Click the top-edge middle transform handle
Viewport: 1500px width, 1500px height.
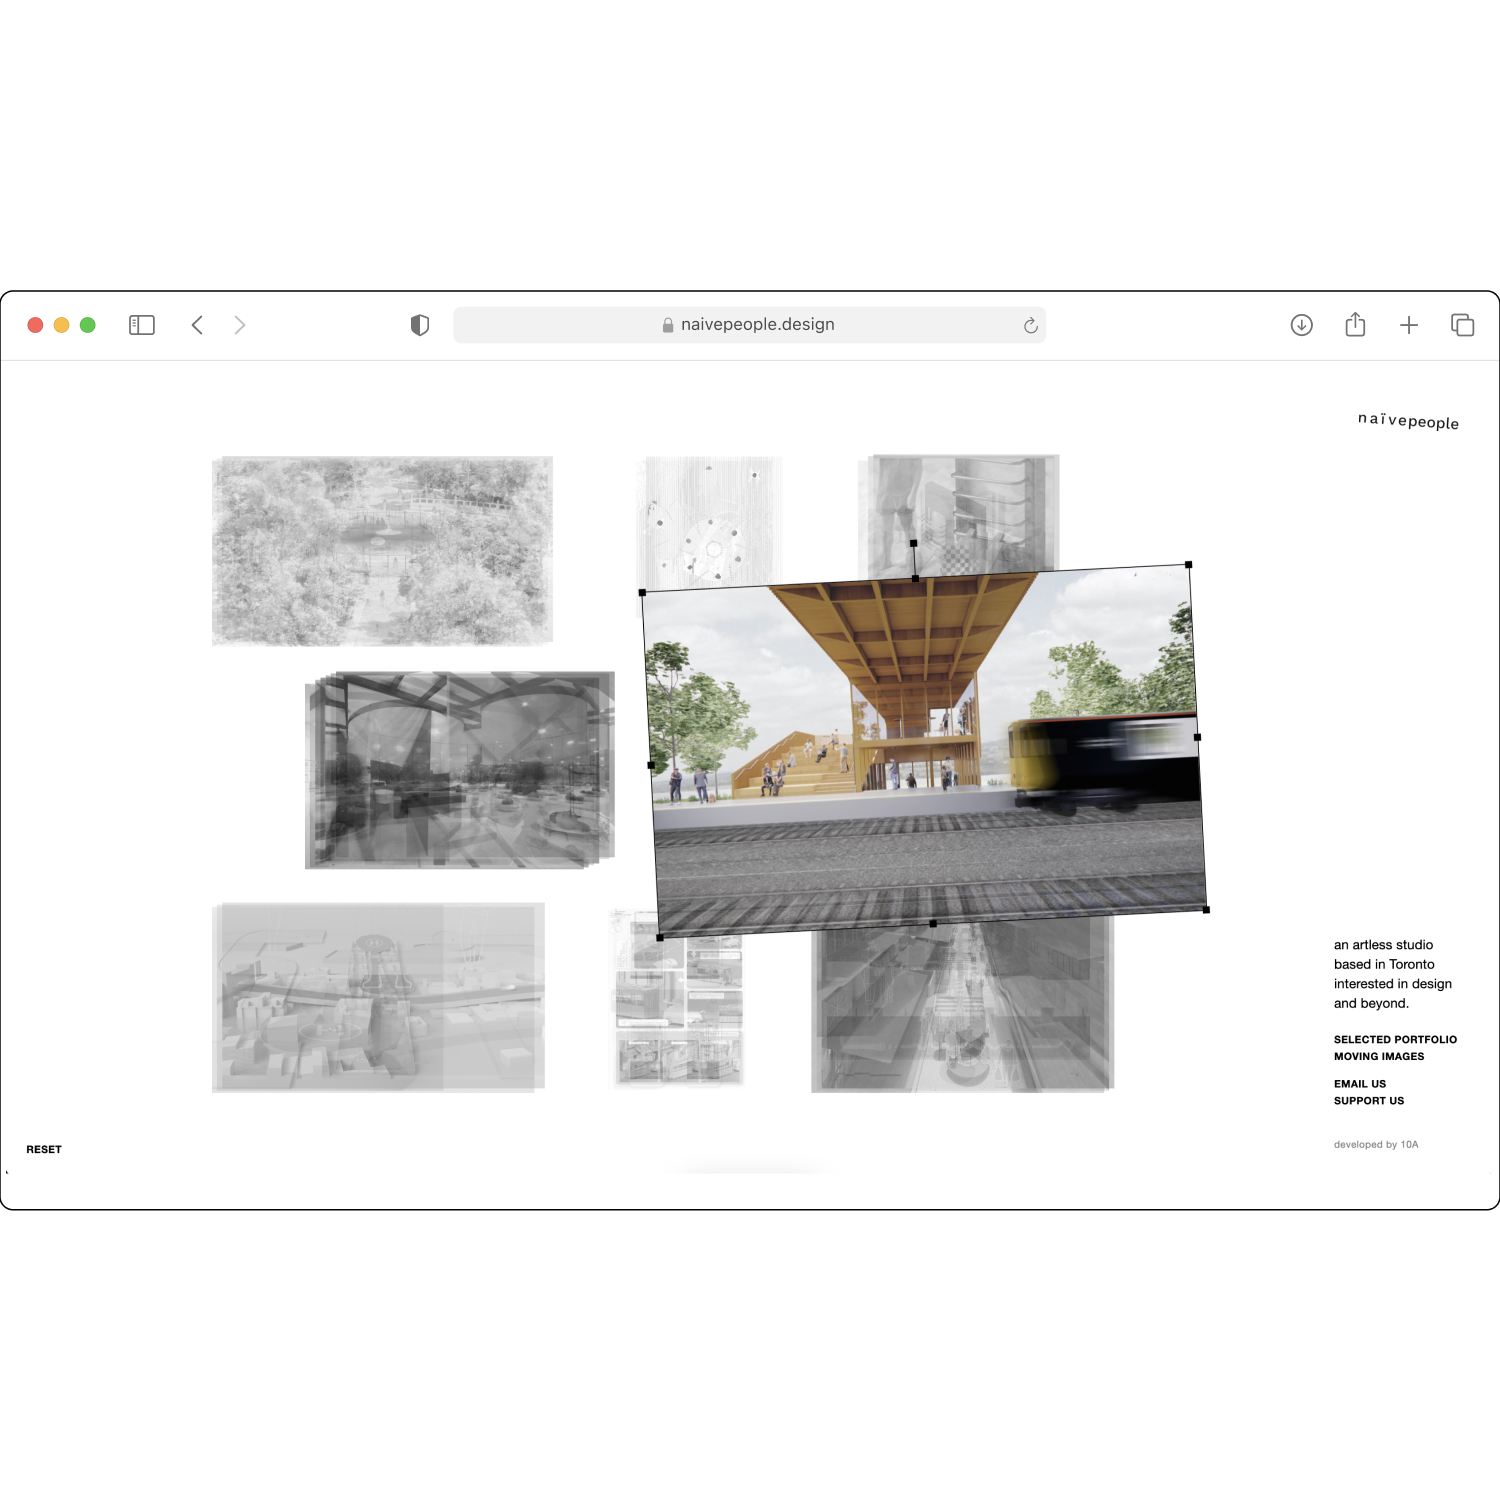pyautogui.click(x=915, y=578)
